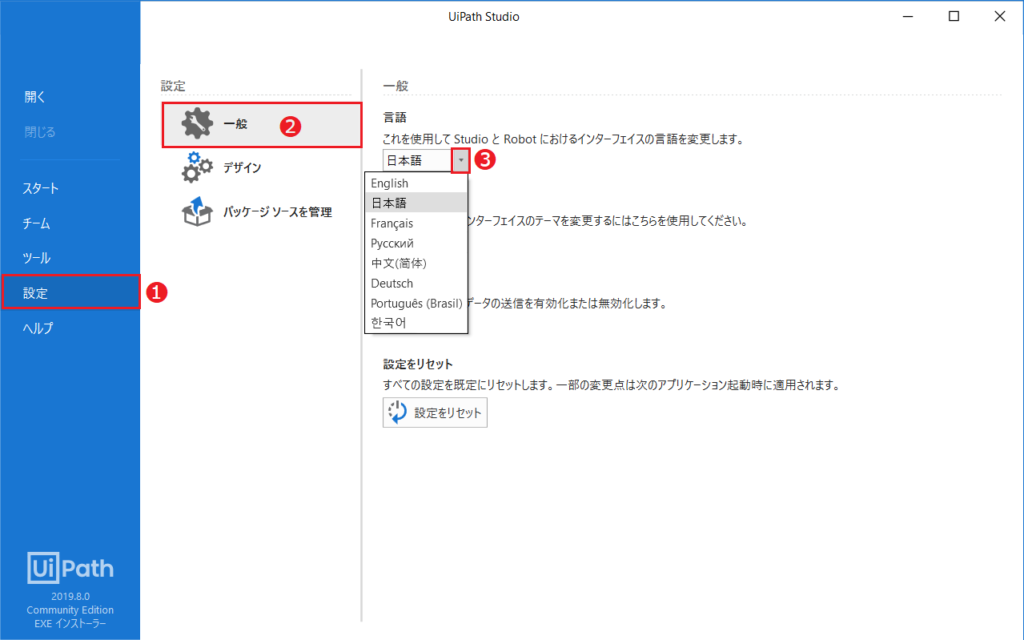
Task: Click the 設定をリセット button
Action: [x=435, y=413]
